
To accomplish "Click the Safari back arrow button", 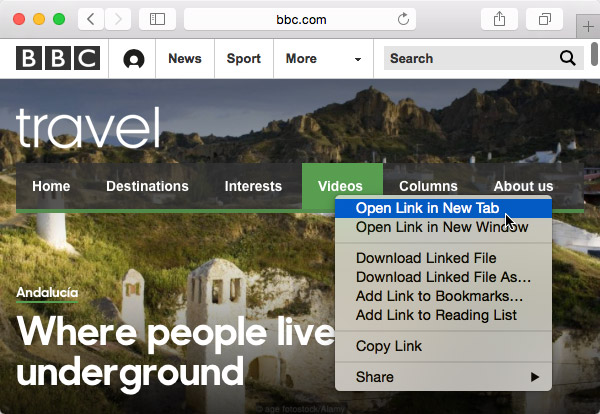I will [90, 19].
